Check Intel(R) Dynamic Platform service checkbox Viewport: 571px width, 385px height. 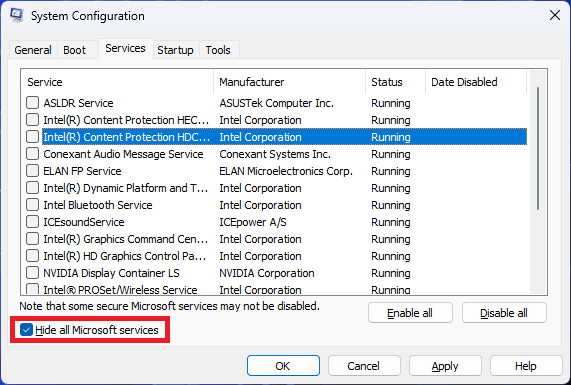[32, 188]
